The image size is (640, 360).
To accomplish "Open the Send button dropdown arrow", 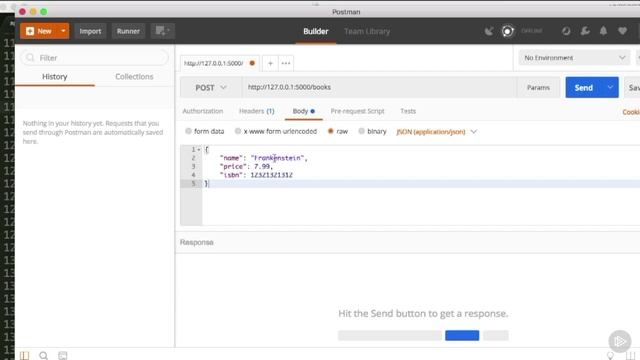I will click(x=610, y=87).
